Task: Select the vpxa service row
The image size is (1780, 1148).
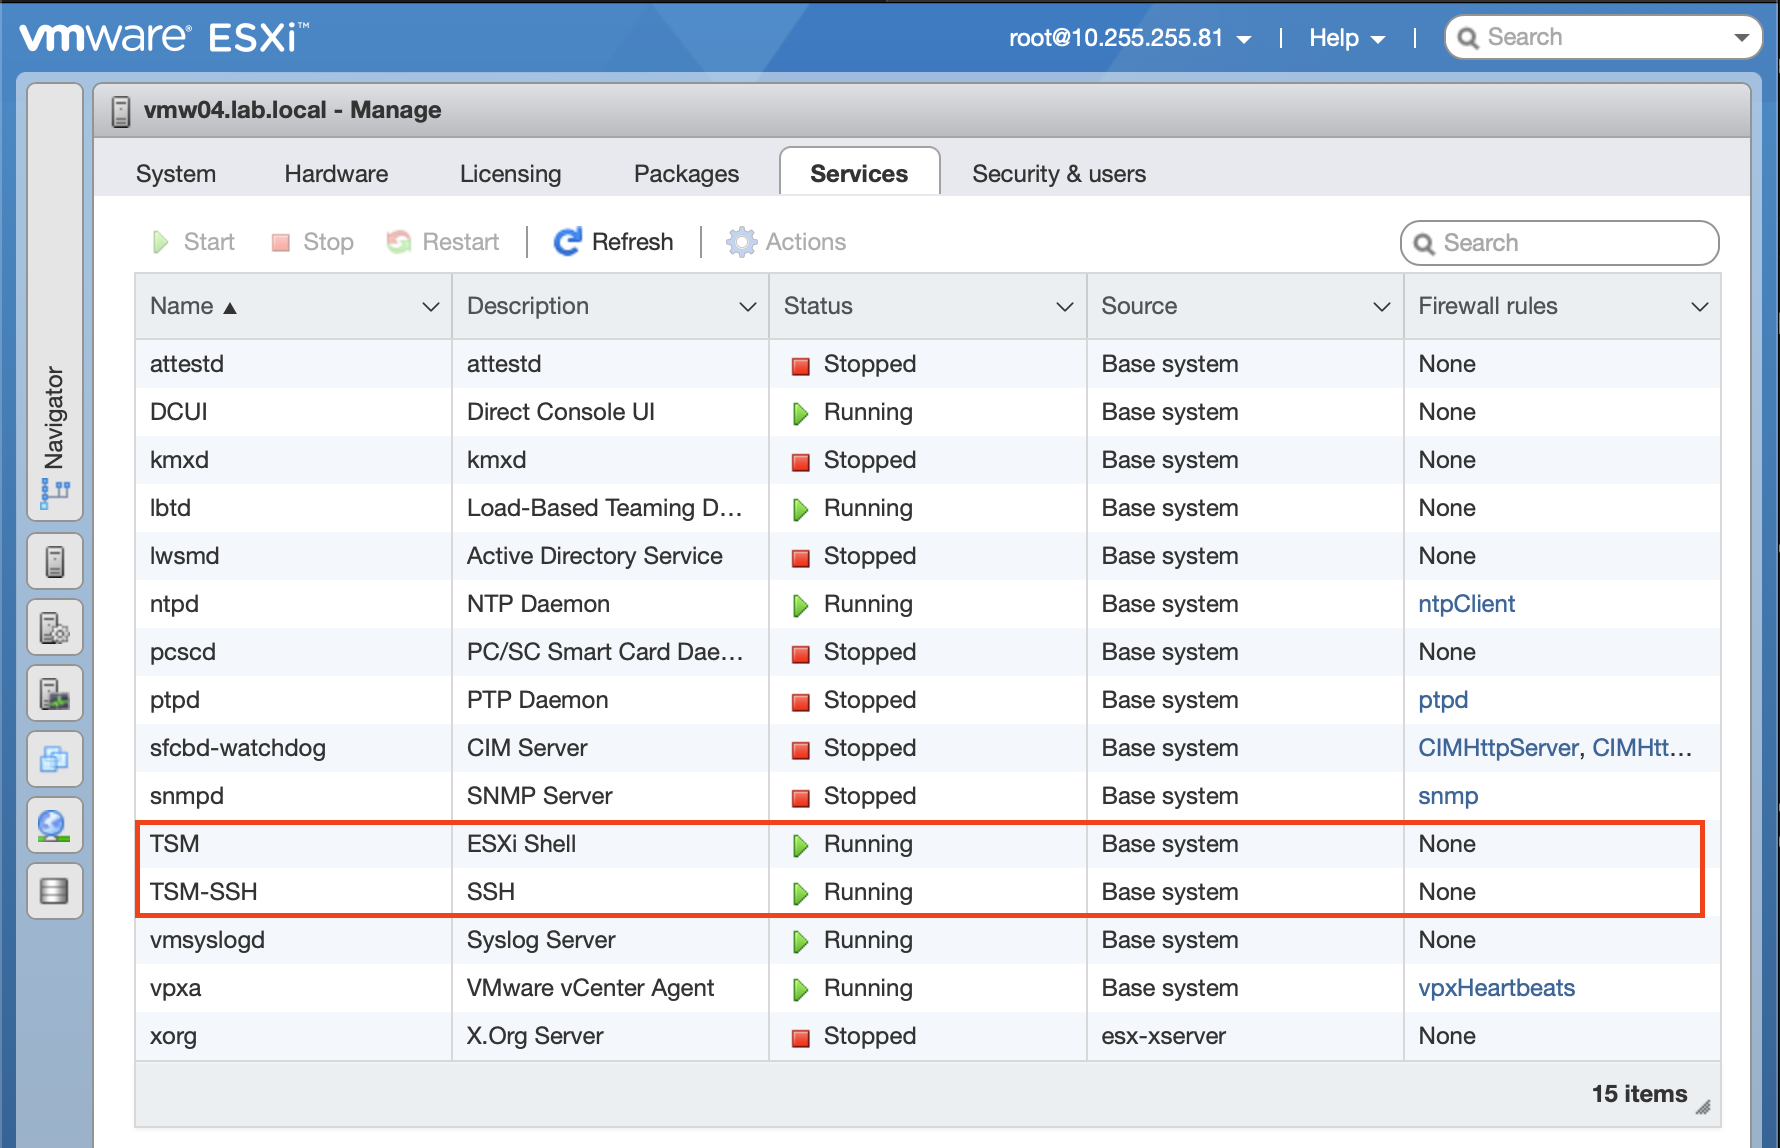Action: [928, 988]
